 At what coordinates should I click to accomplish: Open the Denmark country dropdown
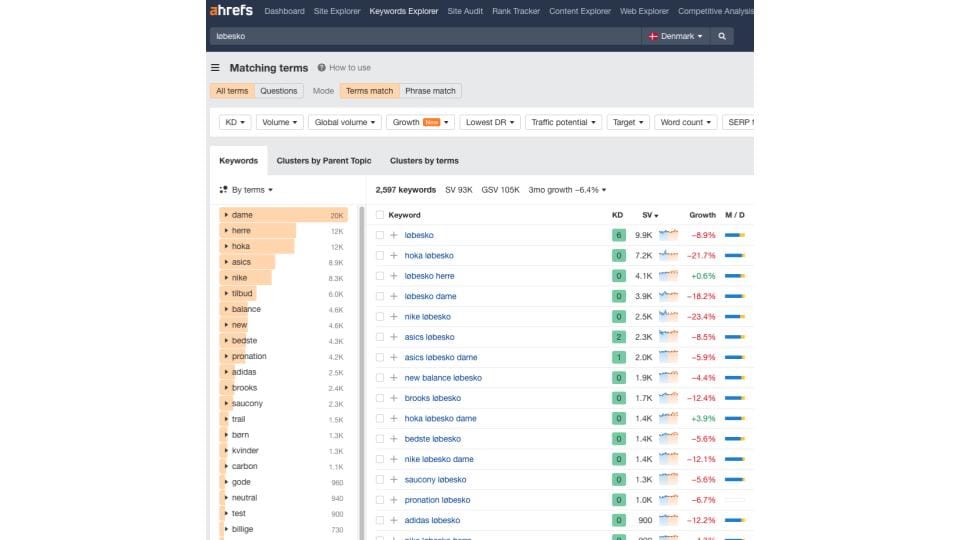(675, 36)
